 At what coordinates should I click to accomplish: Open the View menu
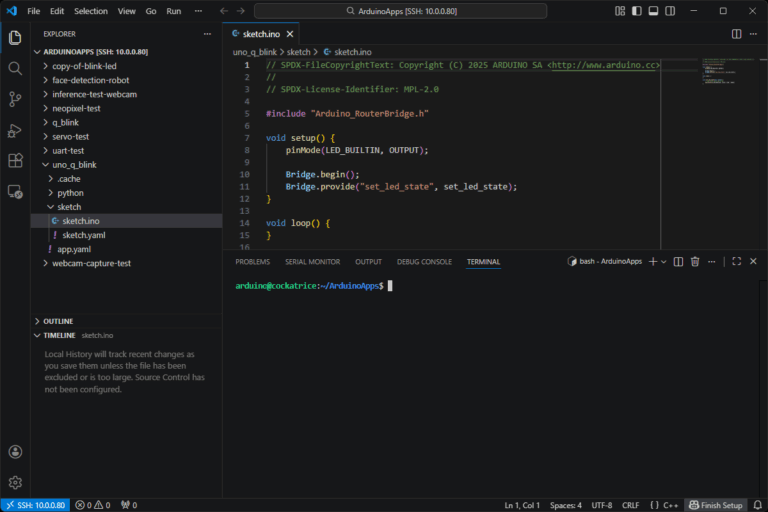pyautogui.click(x=126, y=11)
